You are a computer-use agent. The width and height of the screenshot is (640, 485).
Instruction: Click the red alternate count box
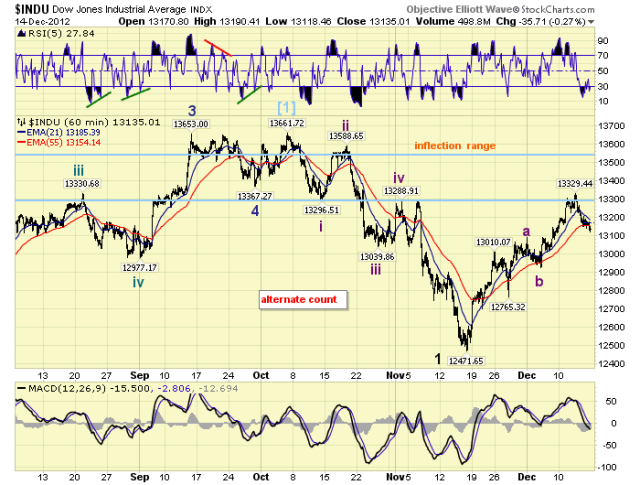(x=303, y=300)
